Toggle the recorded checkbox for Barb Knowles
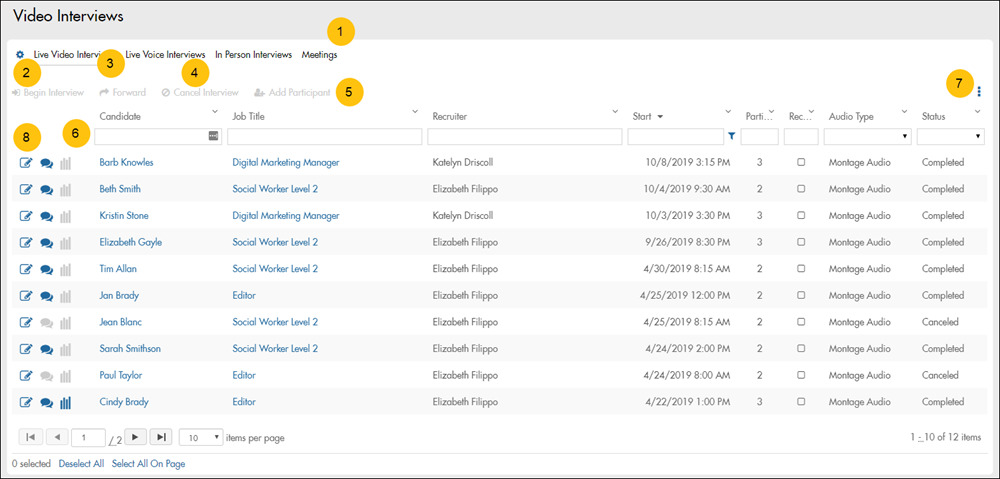This screenshot has width=1000, height=479. [x=802, y=162]
